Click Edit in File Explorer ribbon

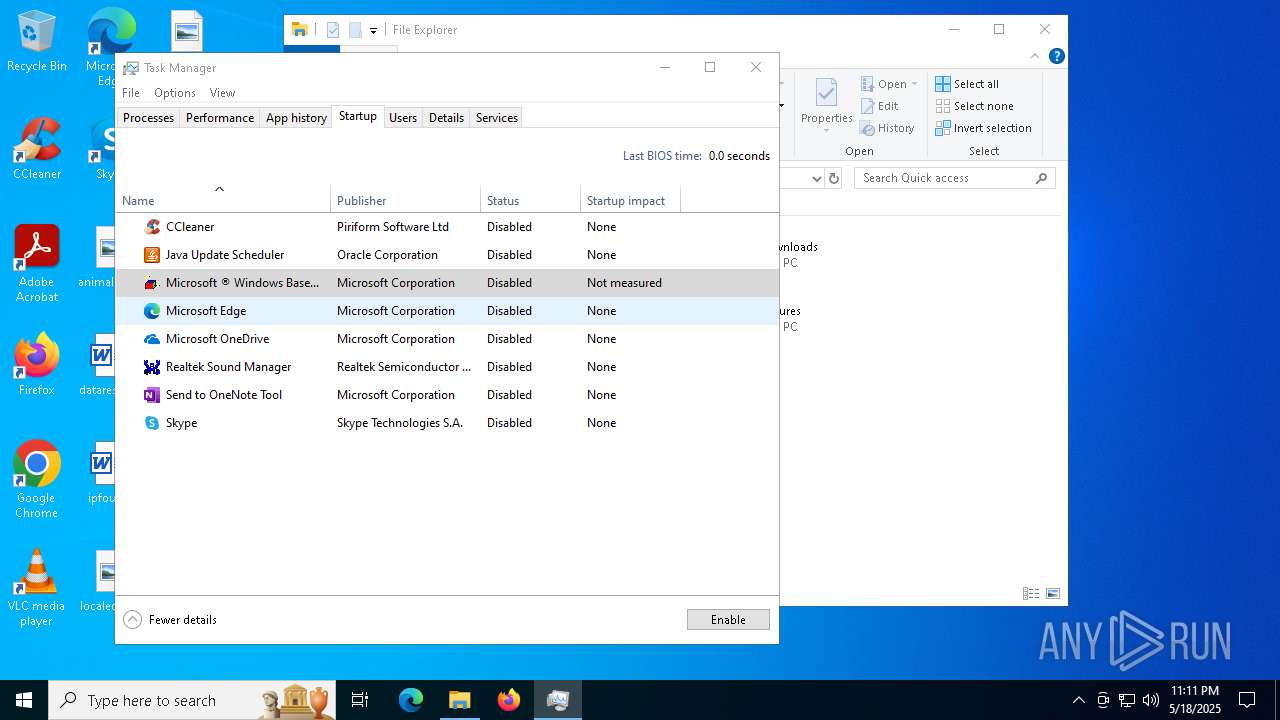[x=880, y=106]
